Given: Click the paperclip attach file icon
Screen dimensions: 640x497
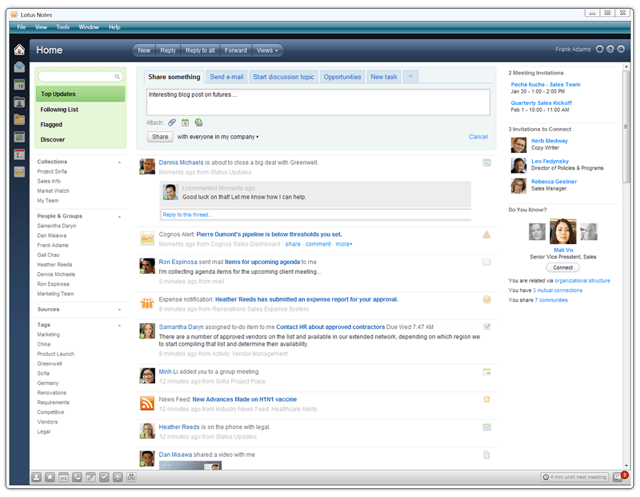Looking at the screenshot, I should coord(172,122).
